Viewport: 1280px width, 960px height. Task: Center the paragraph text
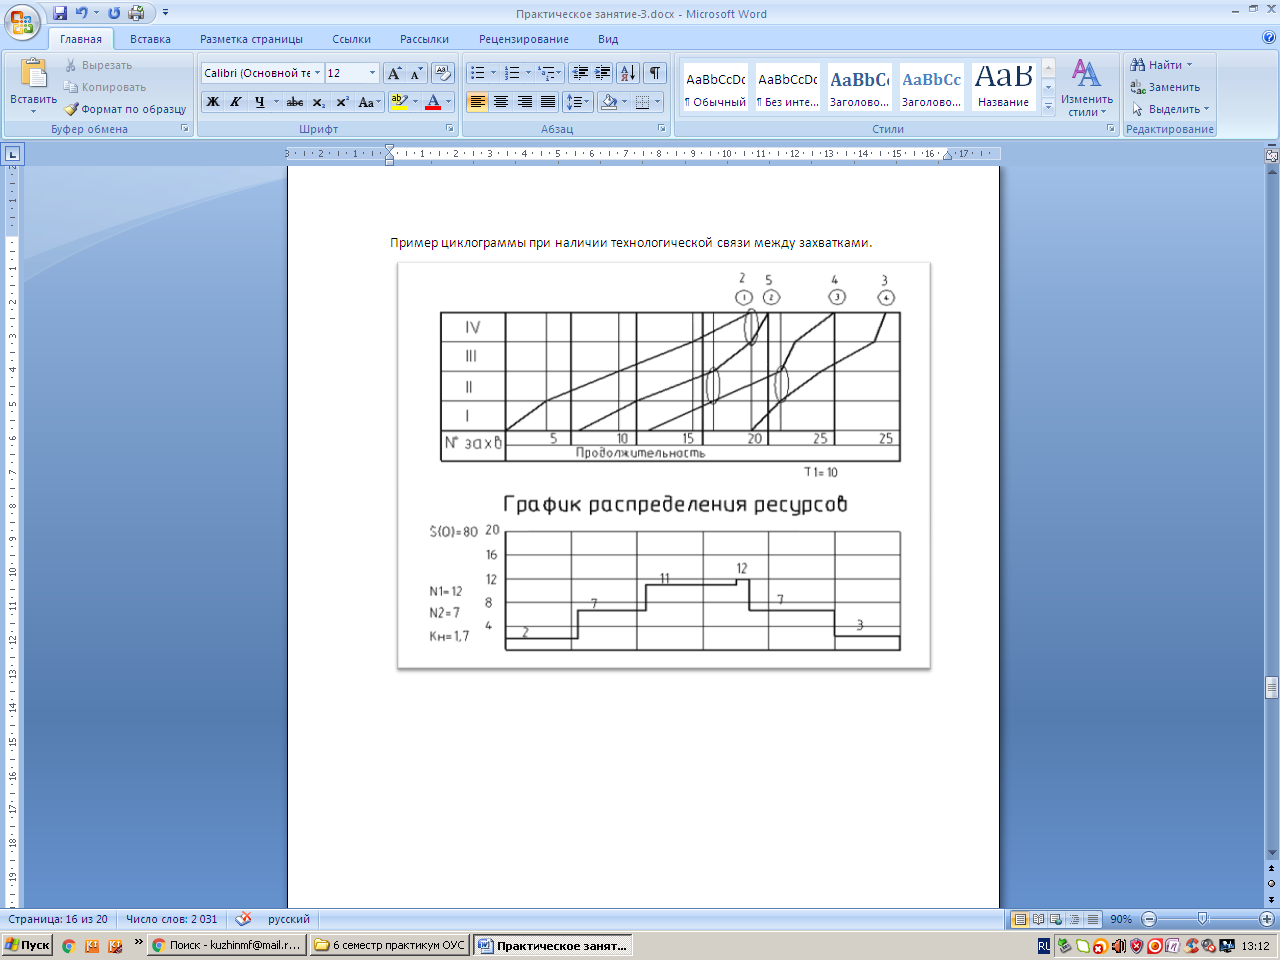[x=501, y=102]
